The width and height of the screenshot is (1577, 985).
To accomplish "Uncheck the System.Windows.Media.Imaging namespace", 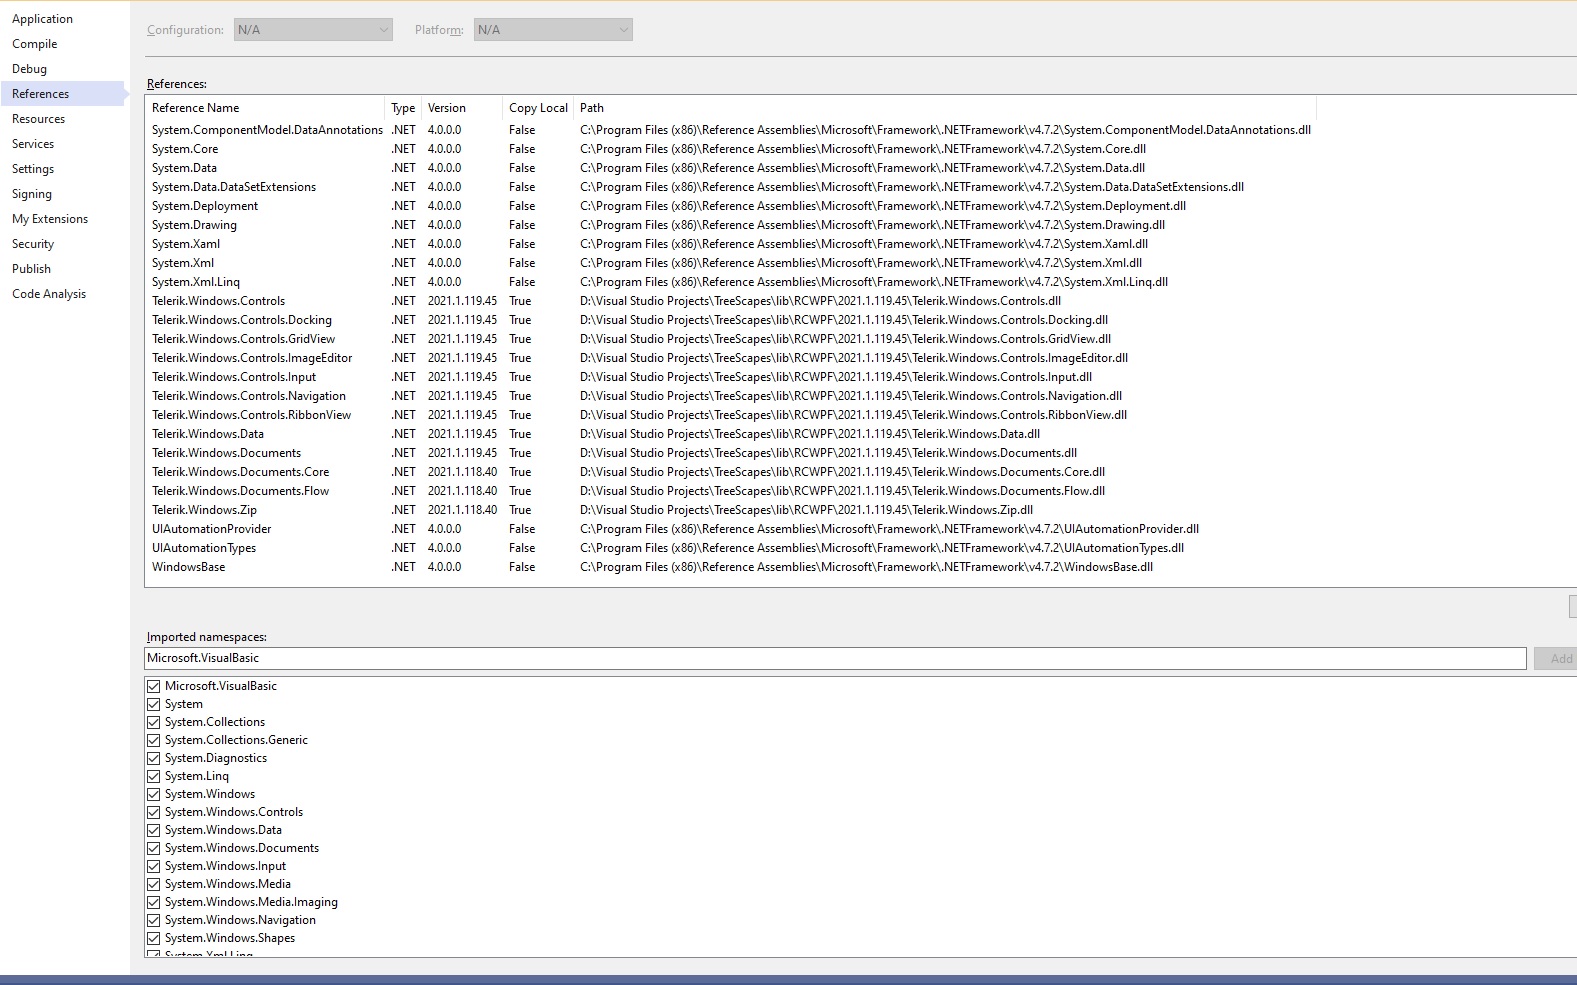I will click(154, 902).
